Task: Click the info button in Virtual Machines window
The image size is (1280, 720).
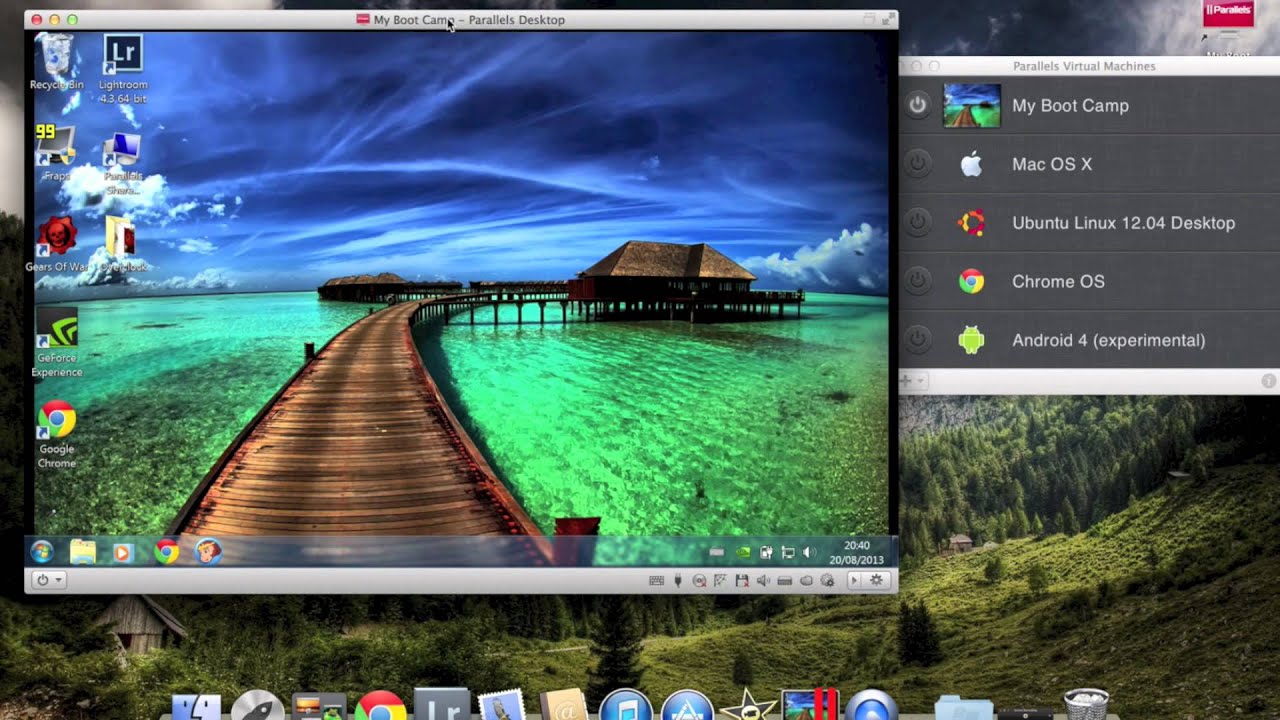Action: 1268,381
